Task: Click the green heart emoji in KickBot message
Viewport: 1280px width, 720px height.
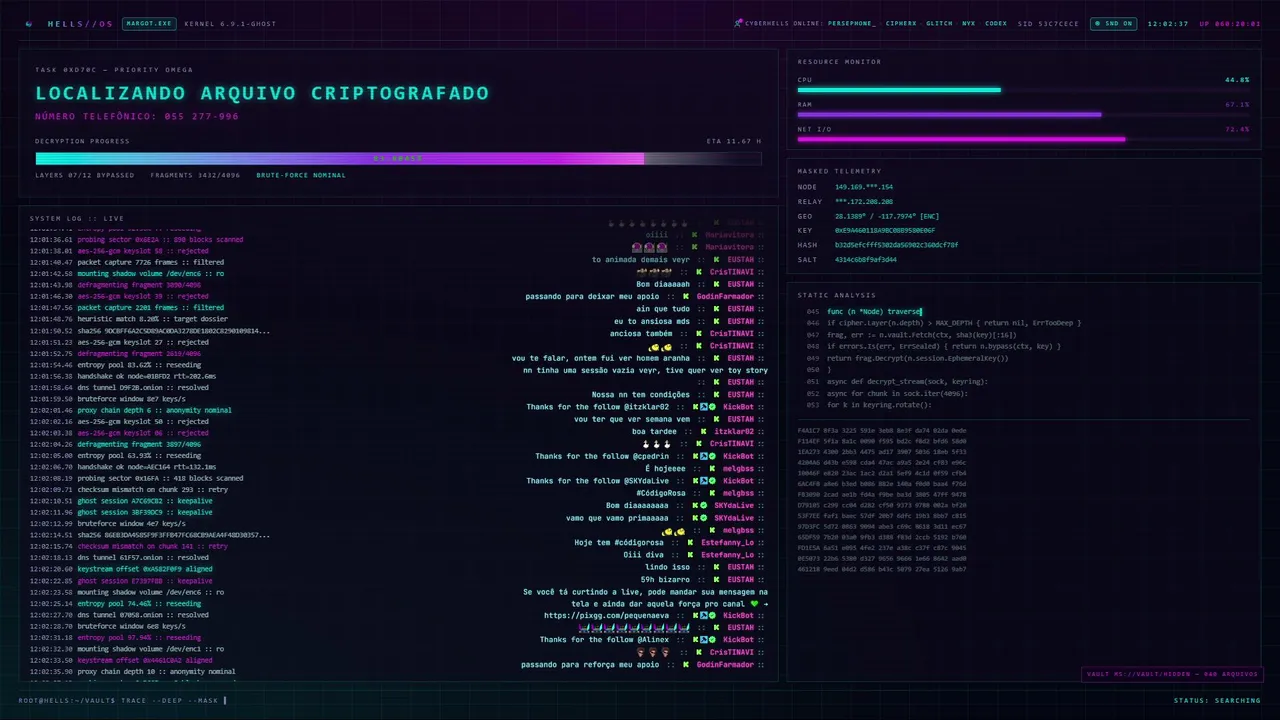Action: pos(755,603)
